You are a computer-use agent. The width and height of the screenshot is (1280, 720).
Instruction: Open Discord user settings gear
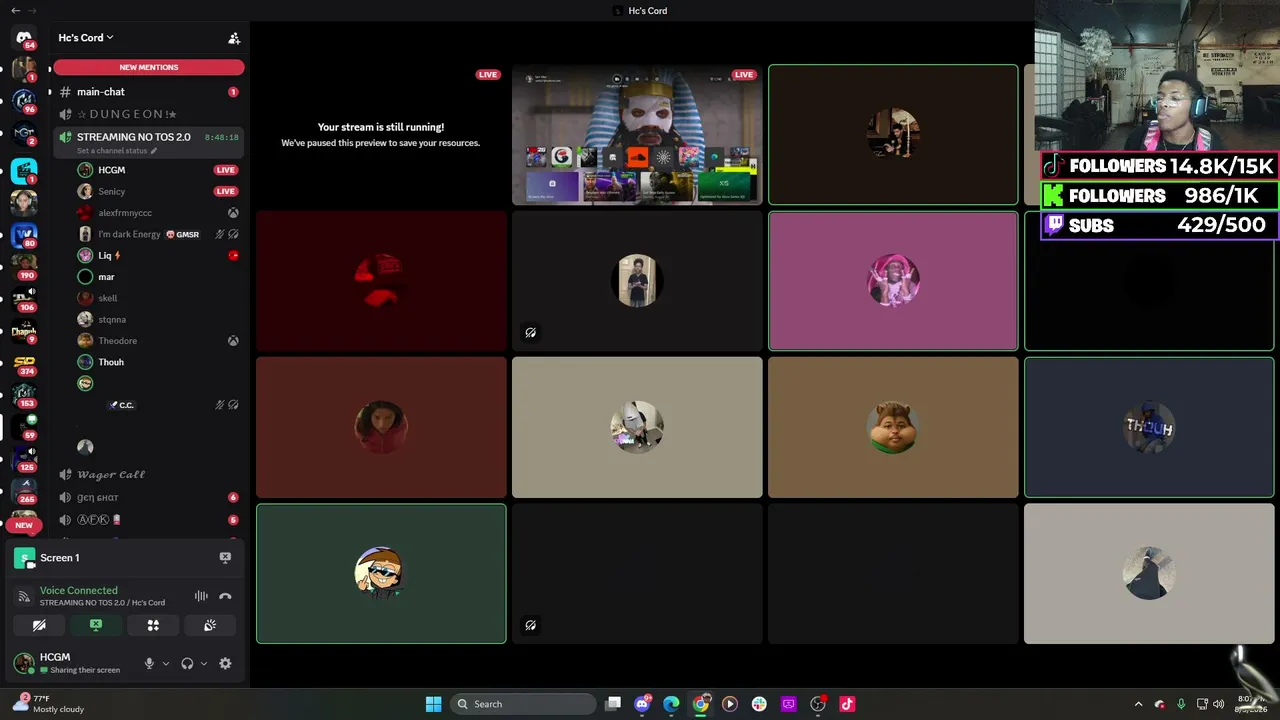(x=225, y=663)
